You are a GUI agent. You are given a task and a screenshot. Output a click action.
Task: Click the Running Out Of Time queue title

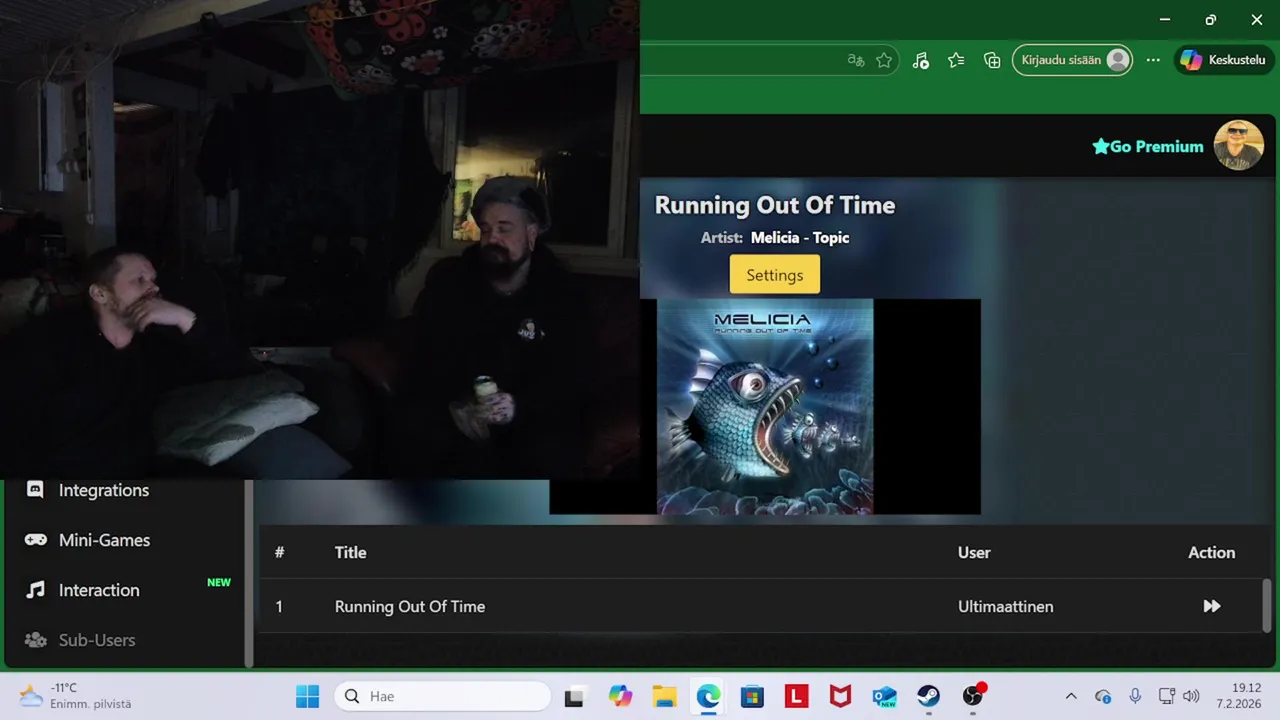point(410,606)
